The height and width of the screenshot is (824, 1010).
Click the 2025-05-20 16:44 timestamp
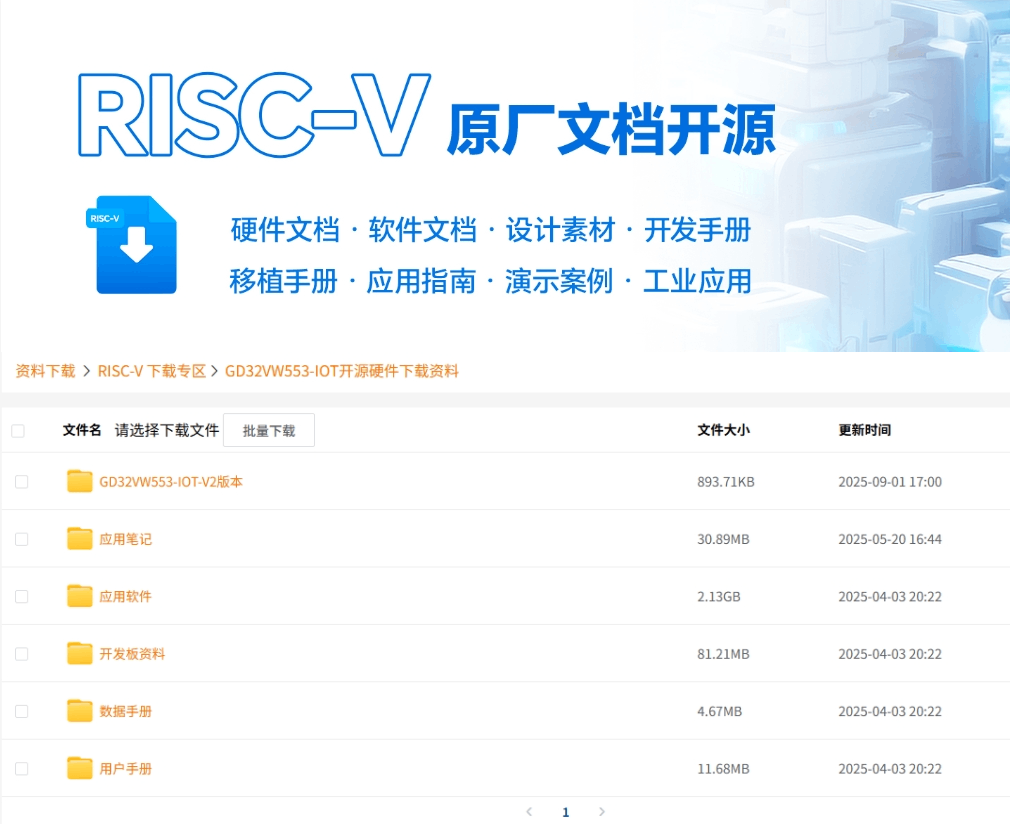[x=890, y=539]
